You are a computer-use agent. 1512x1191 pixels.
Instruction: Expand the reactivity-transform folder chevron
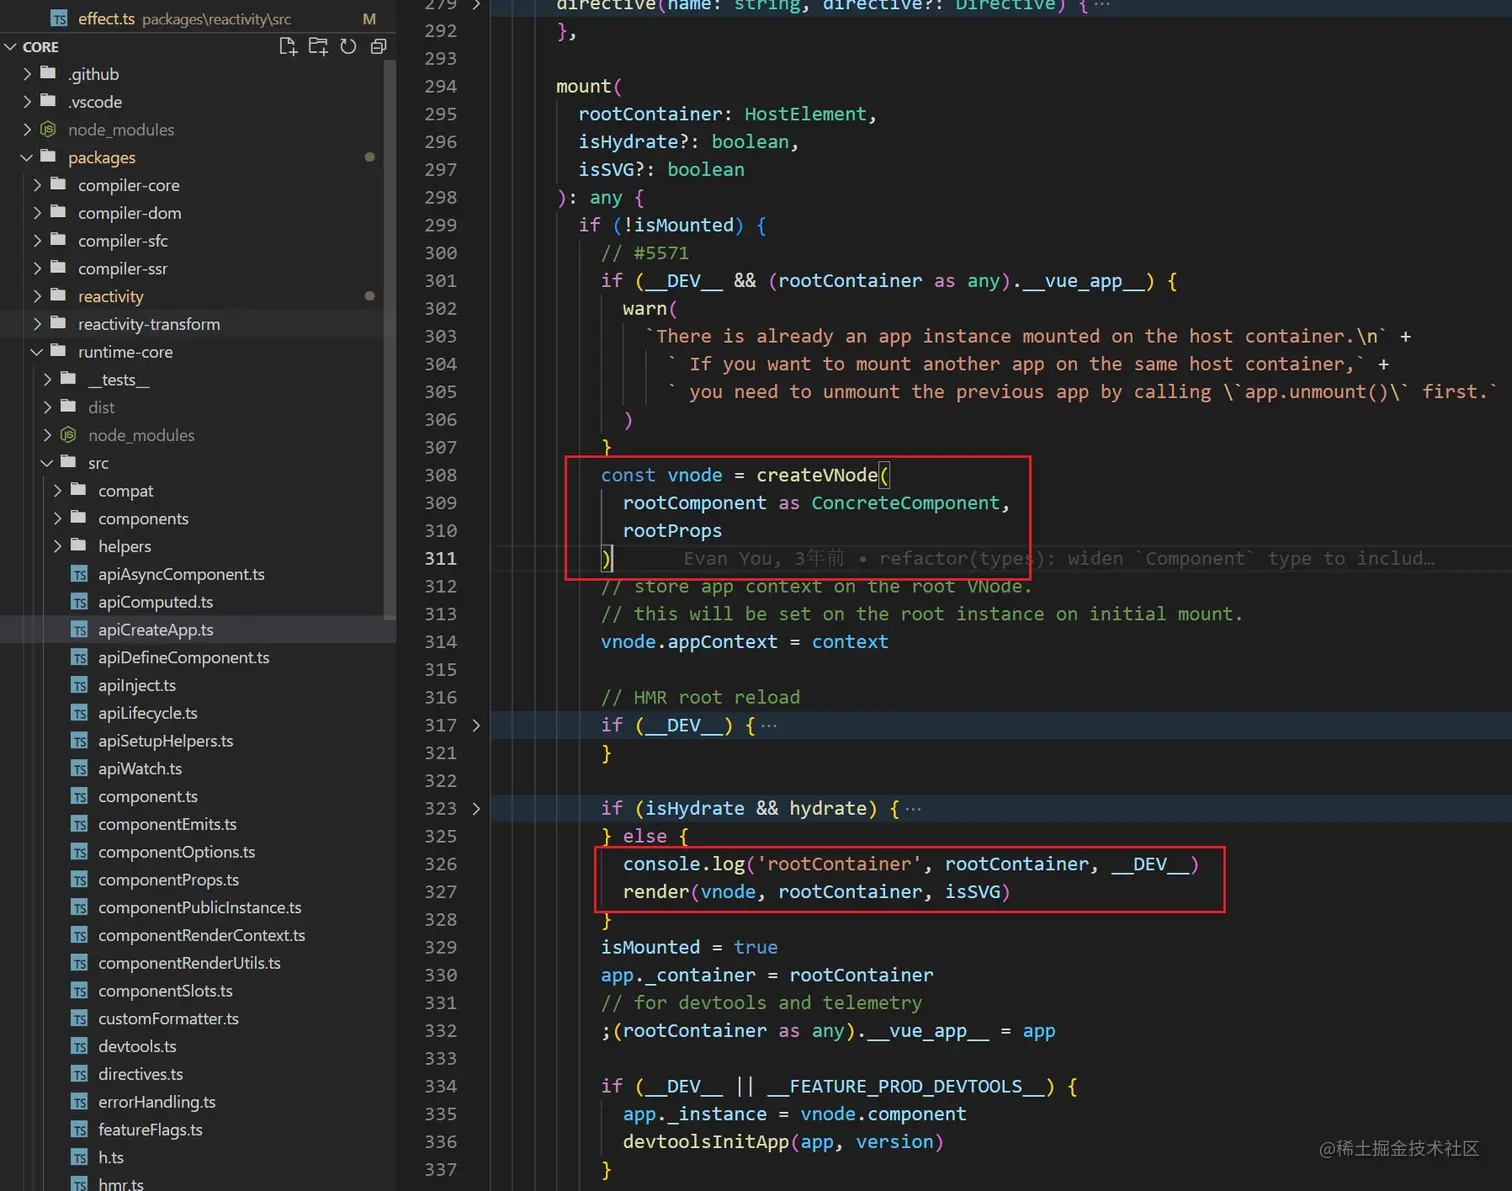point(37,324)
